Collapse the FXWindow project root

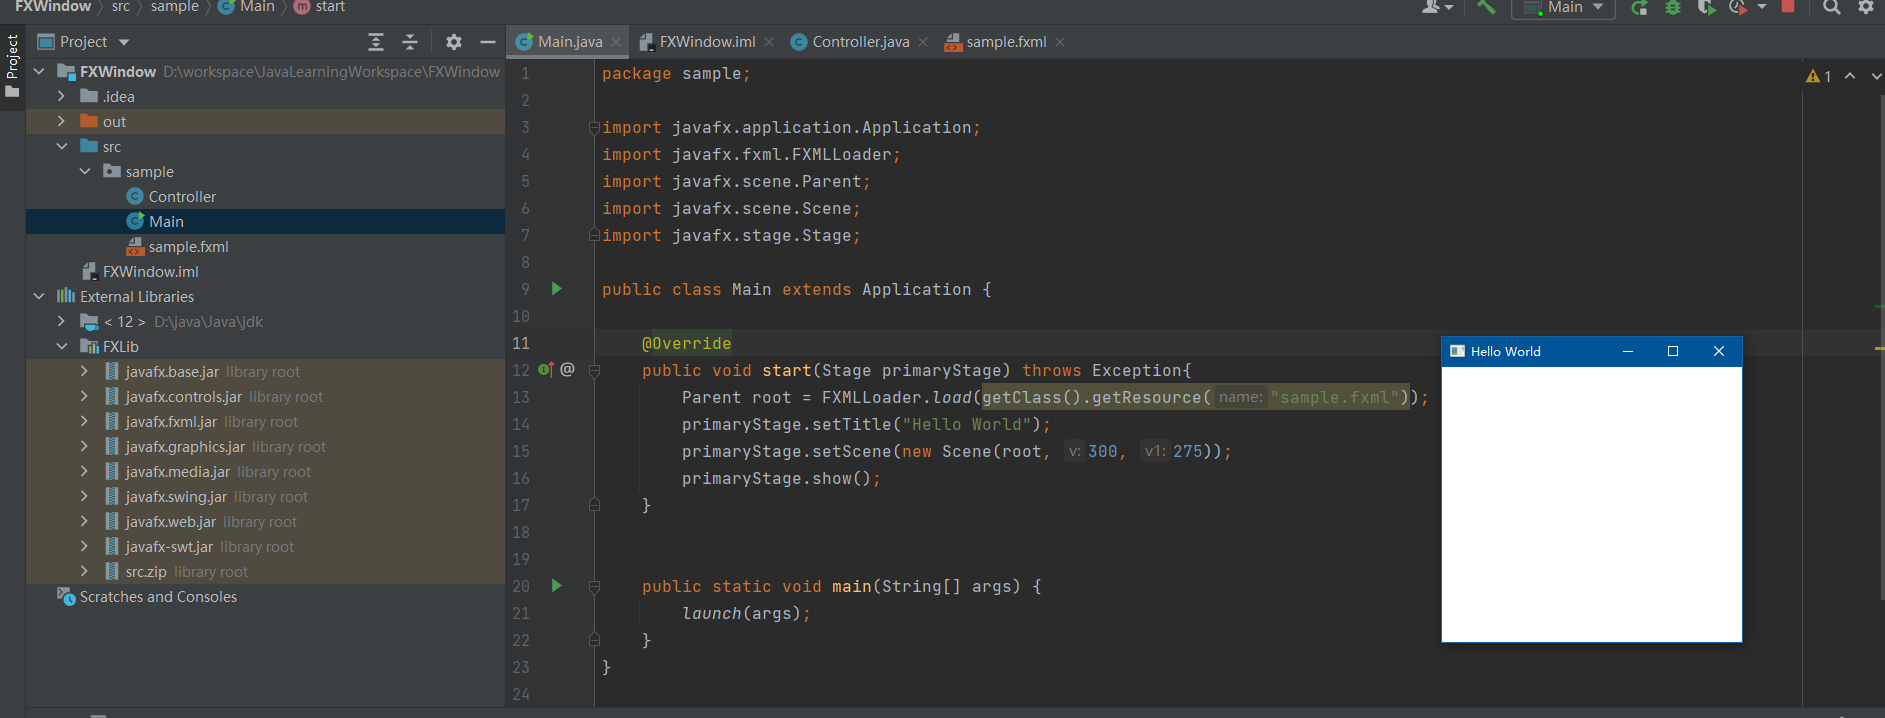pyautogui.click(x=39, y=72)
